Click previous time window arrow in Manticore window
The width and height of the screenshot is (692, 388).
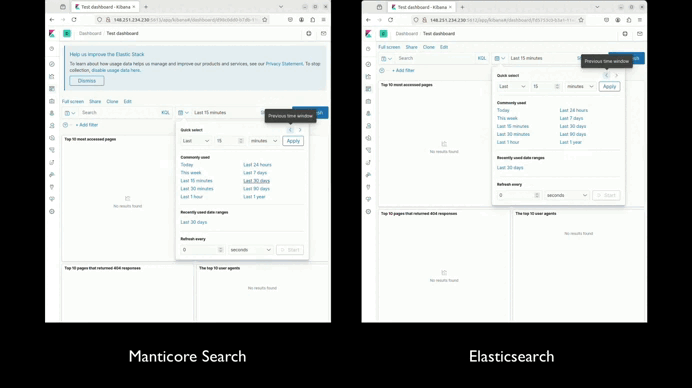[x=290, y=130]
